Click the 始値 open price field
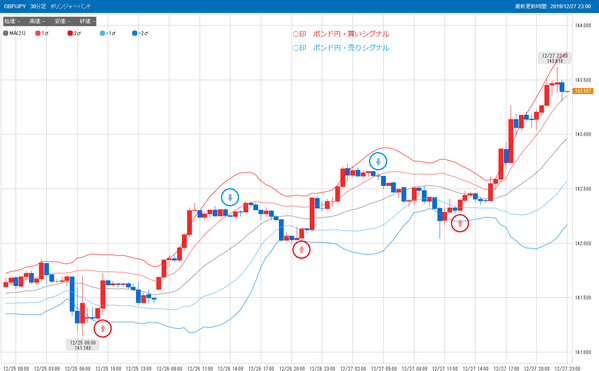The height and width of the screenshot is (371, 599). 13,21
